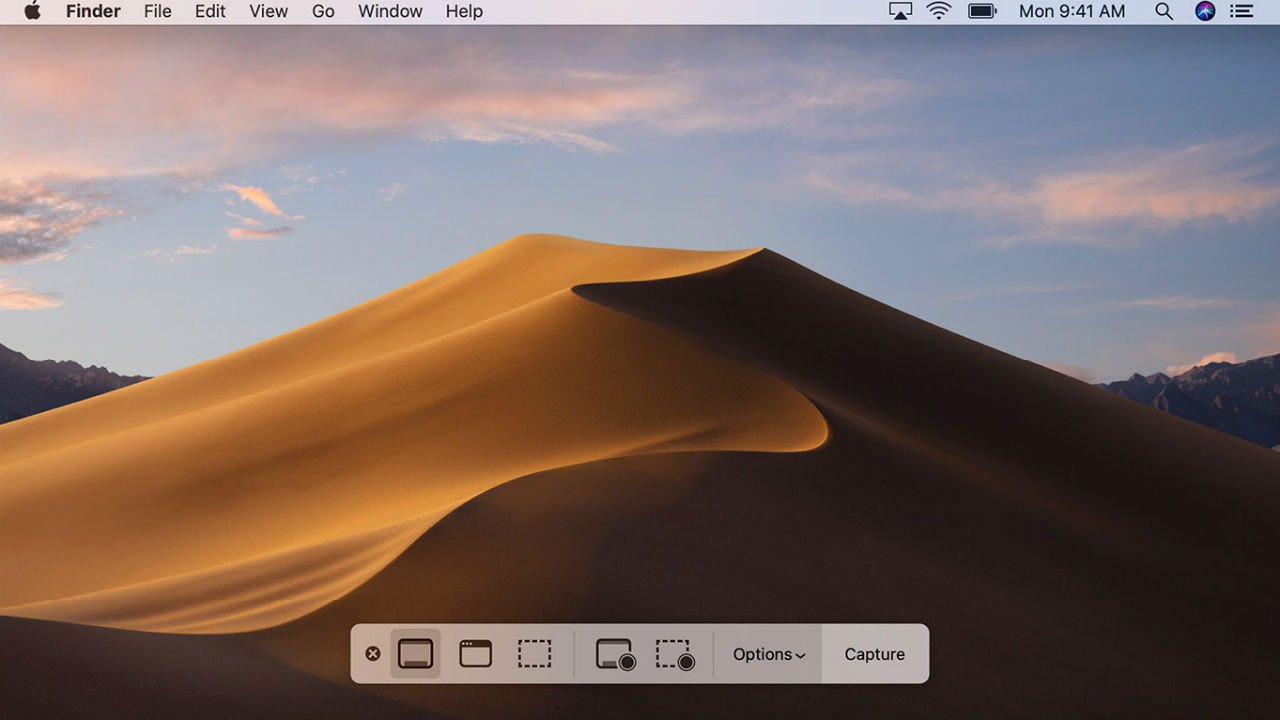Open the Apple menu
The width and height of the screenshot is (1280, 720).
coord(32,12)
